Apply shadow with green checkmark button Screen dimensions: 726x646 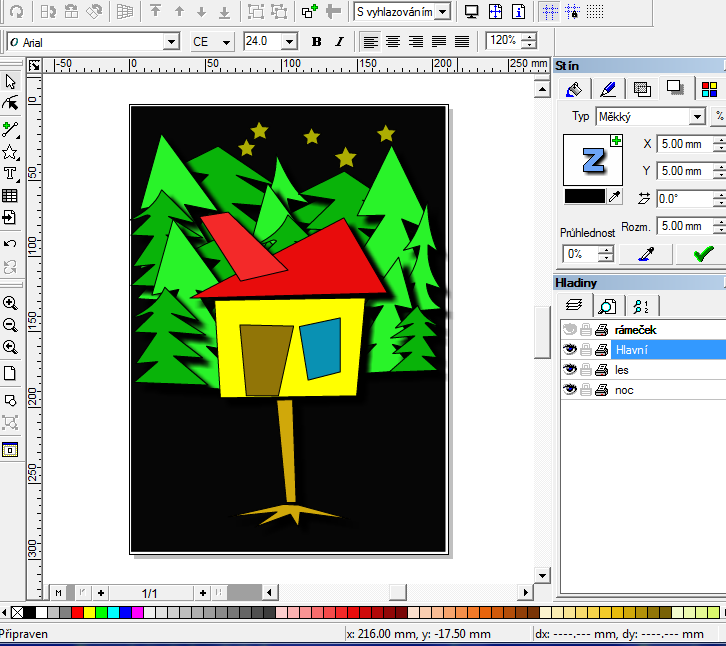click(703, 254)
